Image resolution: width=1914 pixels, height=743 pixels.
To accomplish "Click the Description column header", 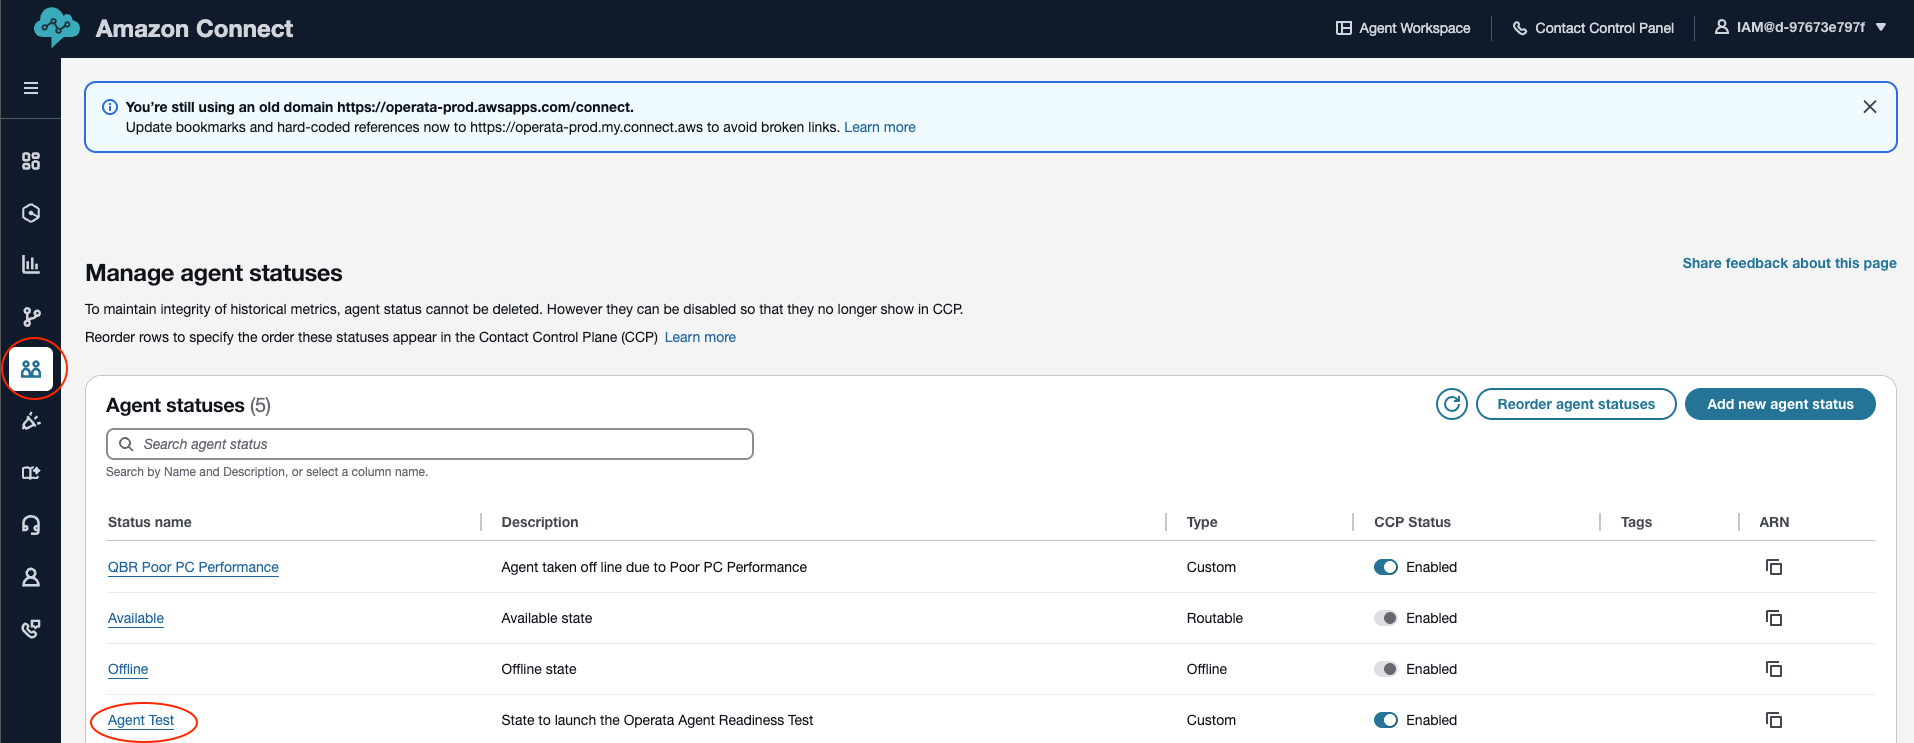I will tap(540, 522).
